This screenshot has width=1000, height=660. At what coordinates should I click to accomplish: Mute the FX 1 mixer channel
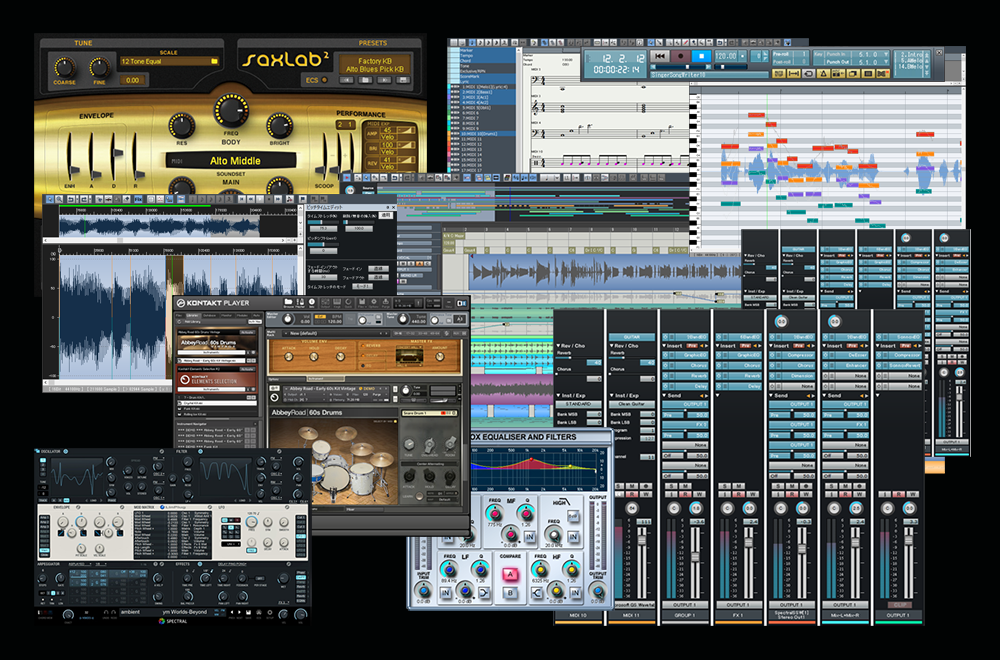pos(739,486)
